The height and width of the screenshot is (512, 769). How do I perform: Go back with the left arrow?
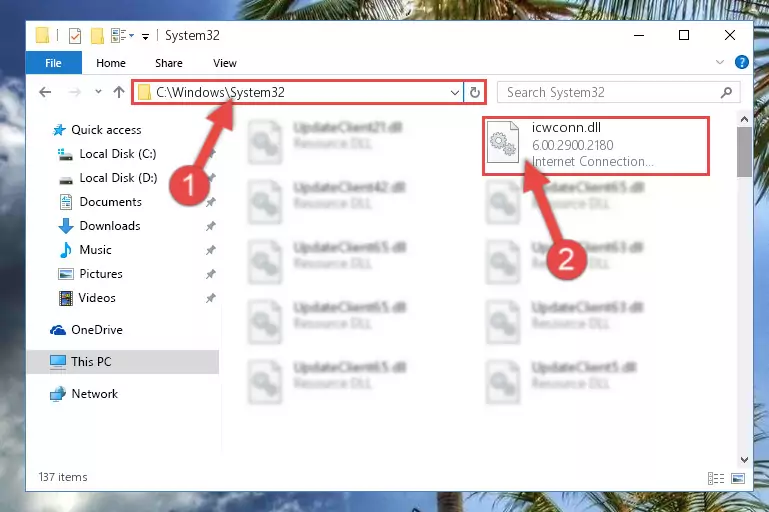click(45, 92)
